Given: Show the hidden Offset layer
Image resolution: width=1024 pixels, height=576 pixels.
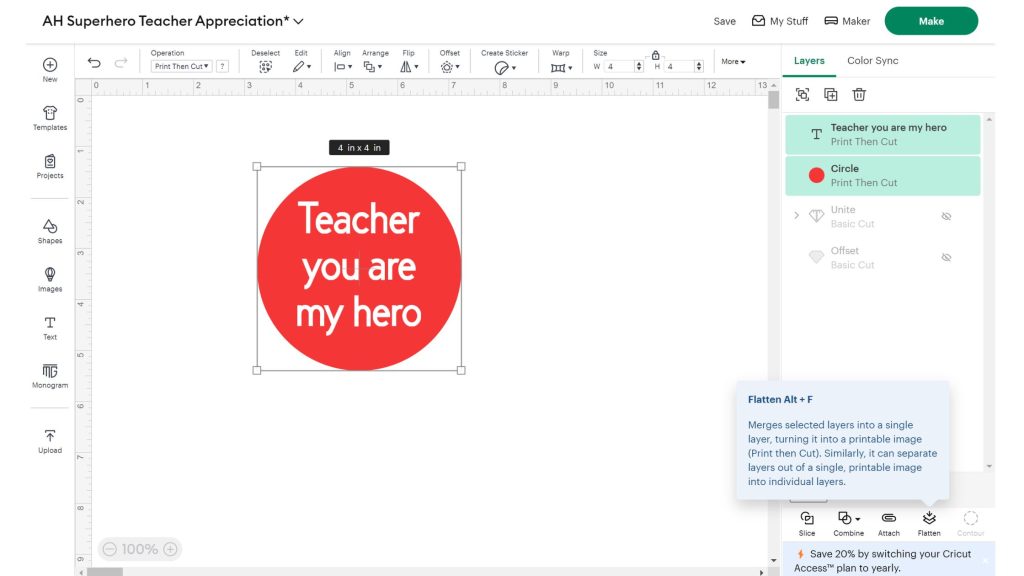Looking at the screenshot, I should point(946,257).
